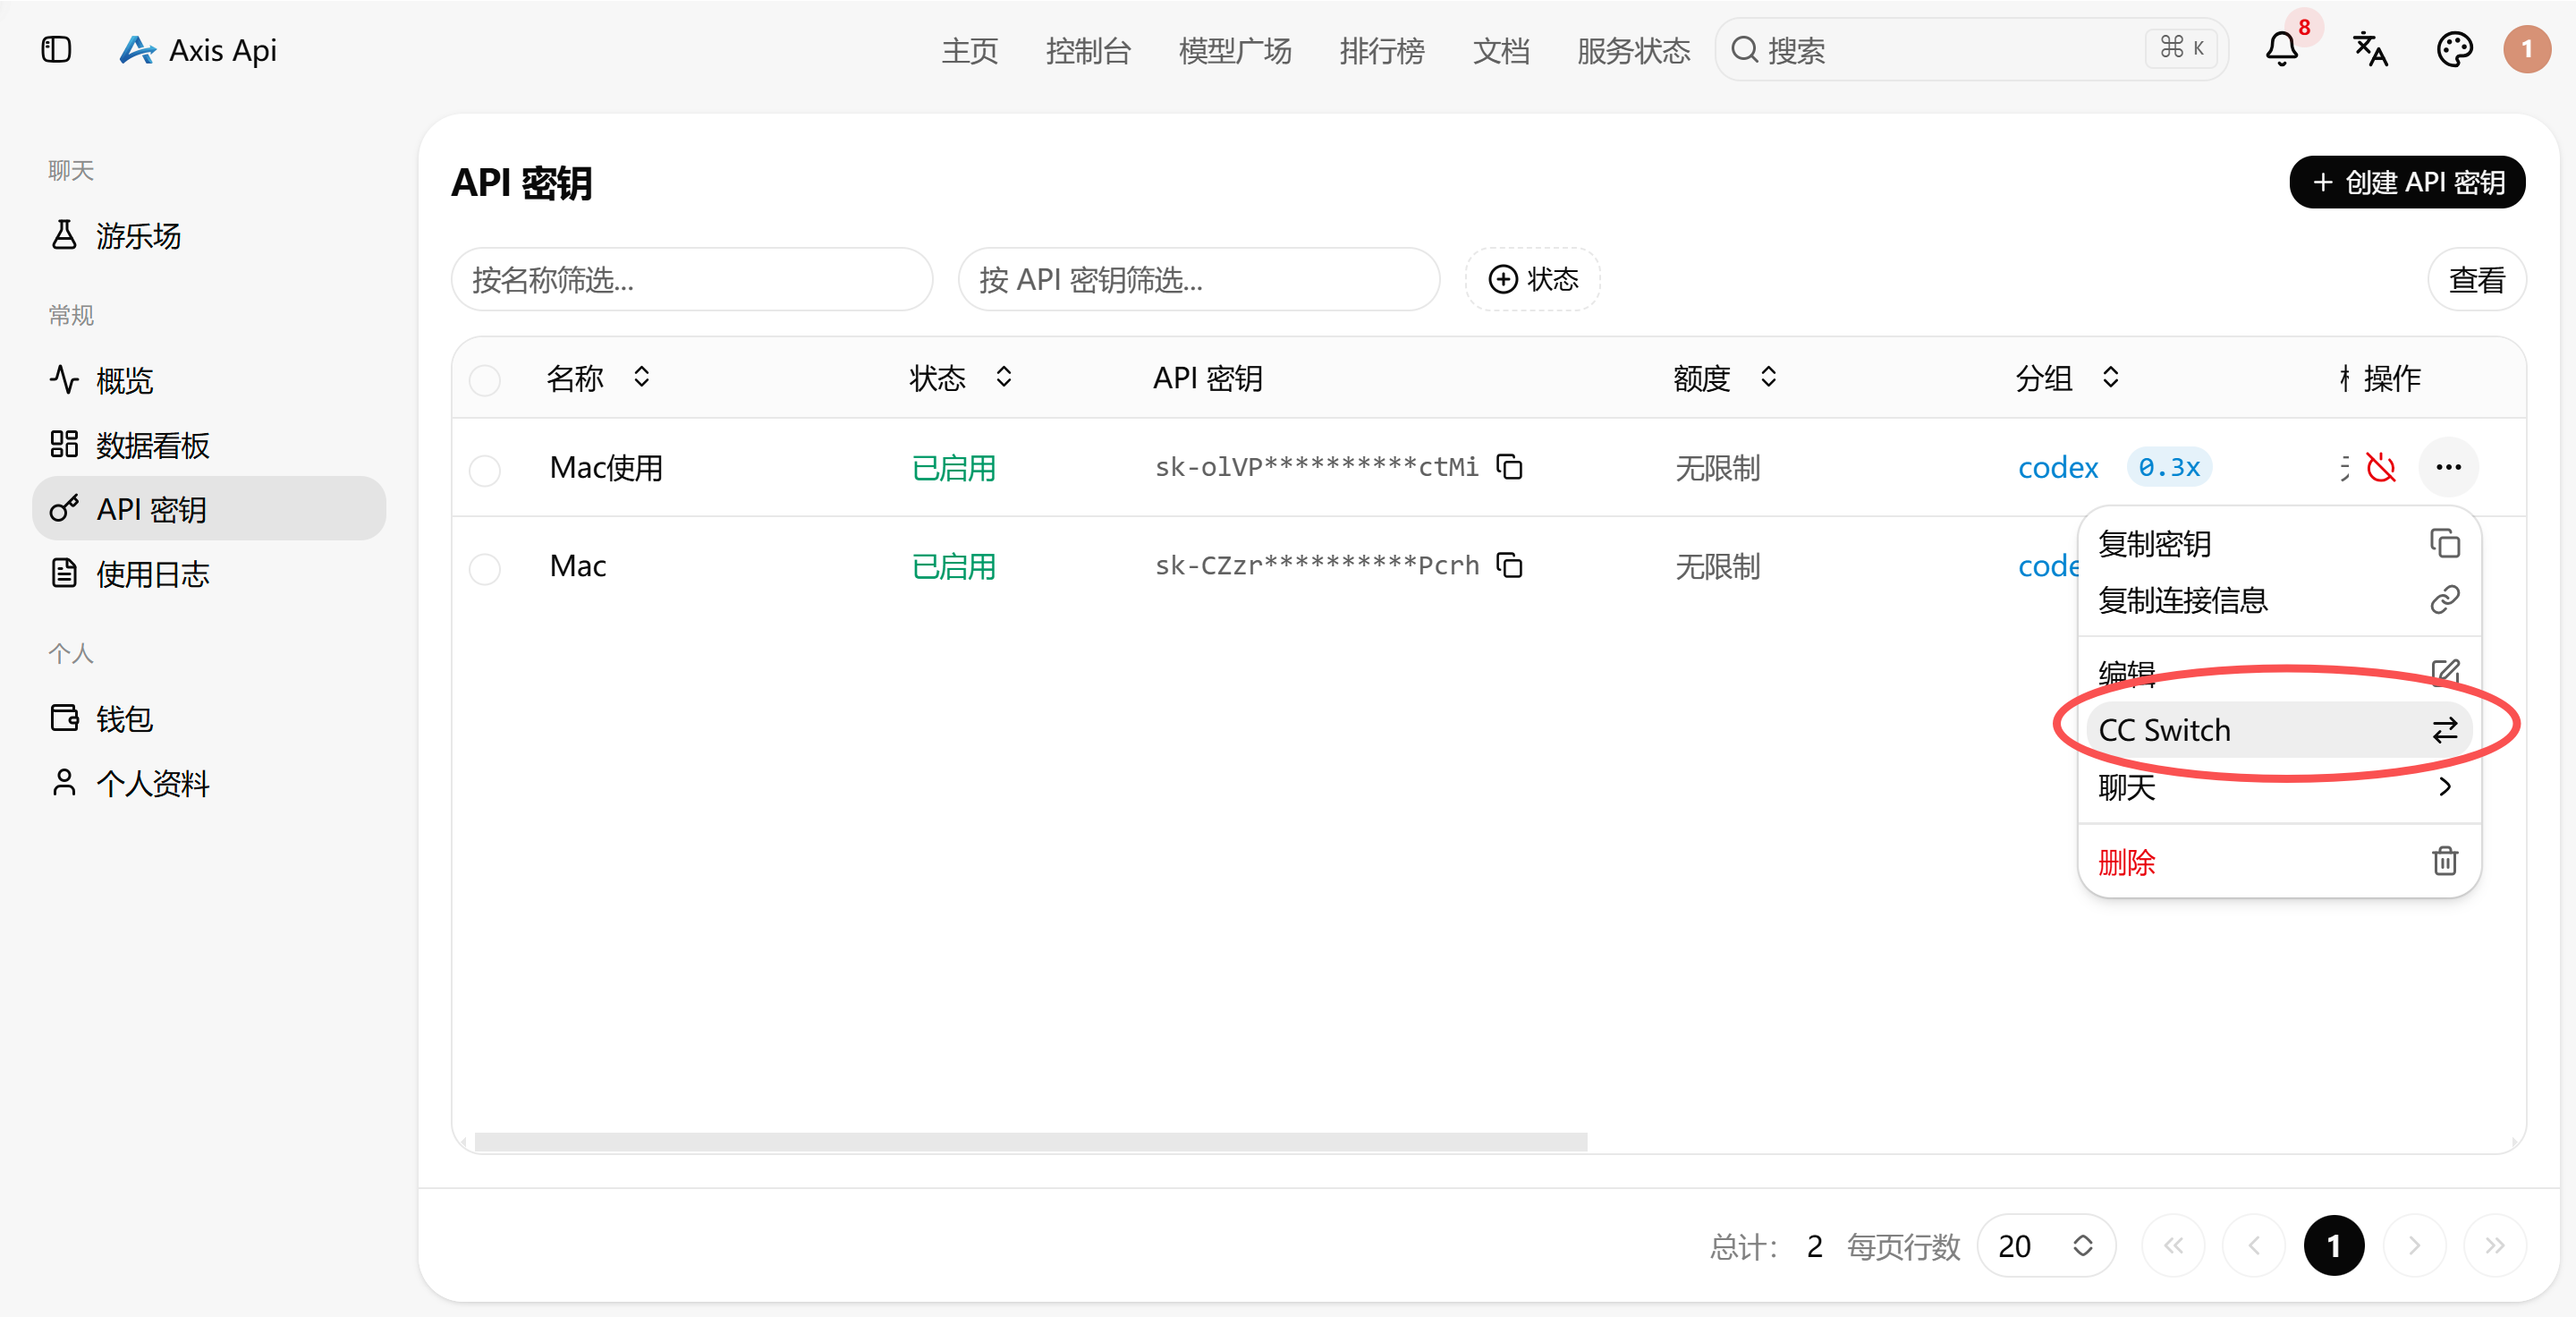Sort the table by 分组 column
Image resolution: width=2576 pixels, height=1317 pixels.
point(2067,378)
